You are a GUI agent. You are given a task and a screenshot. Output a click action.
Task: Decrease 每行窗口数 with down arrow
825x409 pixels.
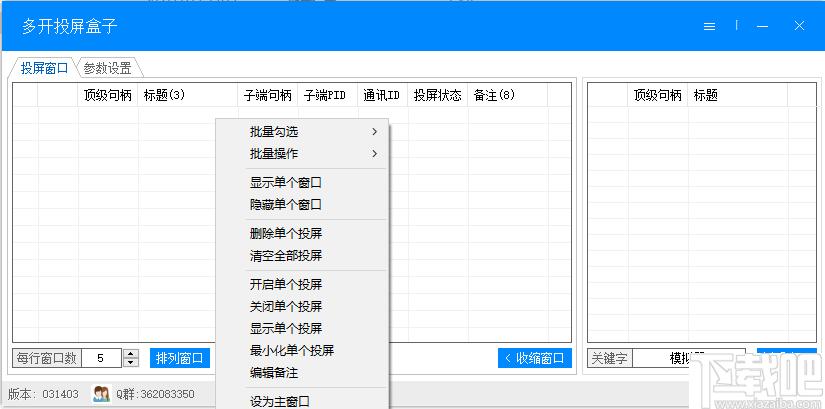131,363
